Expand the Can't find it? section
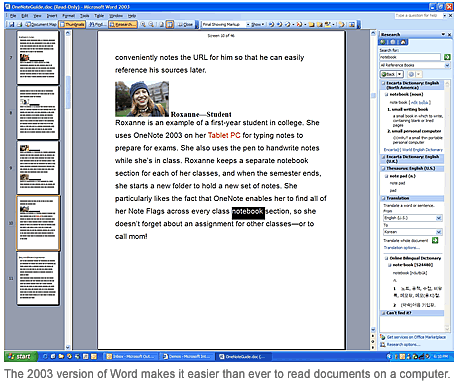Image resolution: width=461 pixels, height=383 pixels. click(x=383, y=313)
